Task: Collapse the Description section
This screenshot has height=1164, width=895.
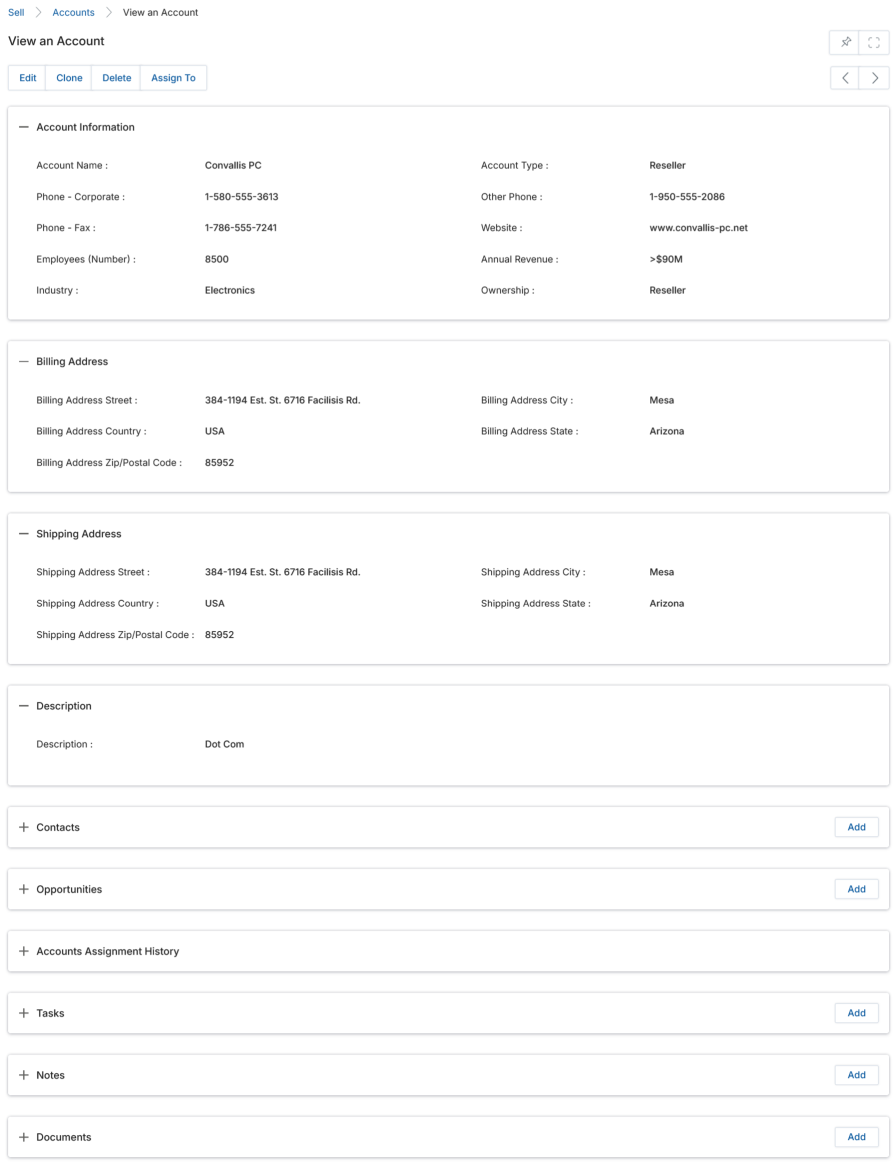Action: (x=24, y=706)
